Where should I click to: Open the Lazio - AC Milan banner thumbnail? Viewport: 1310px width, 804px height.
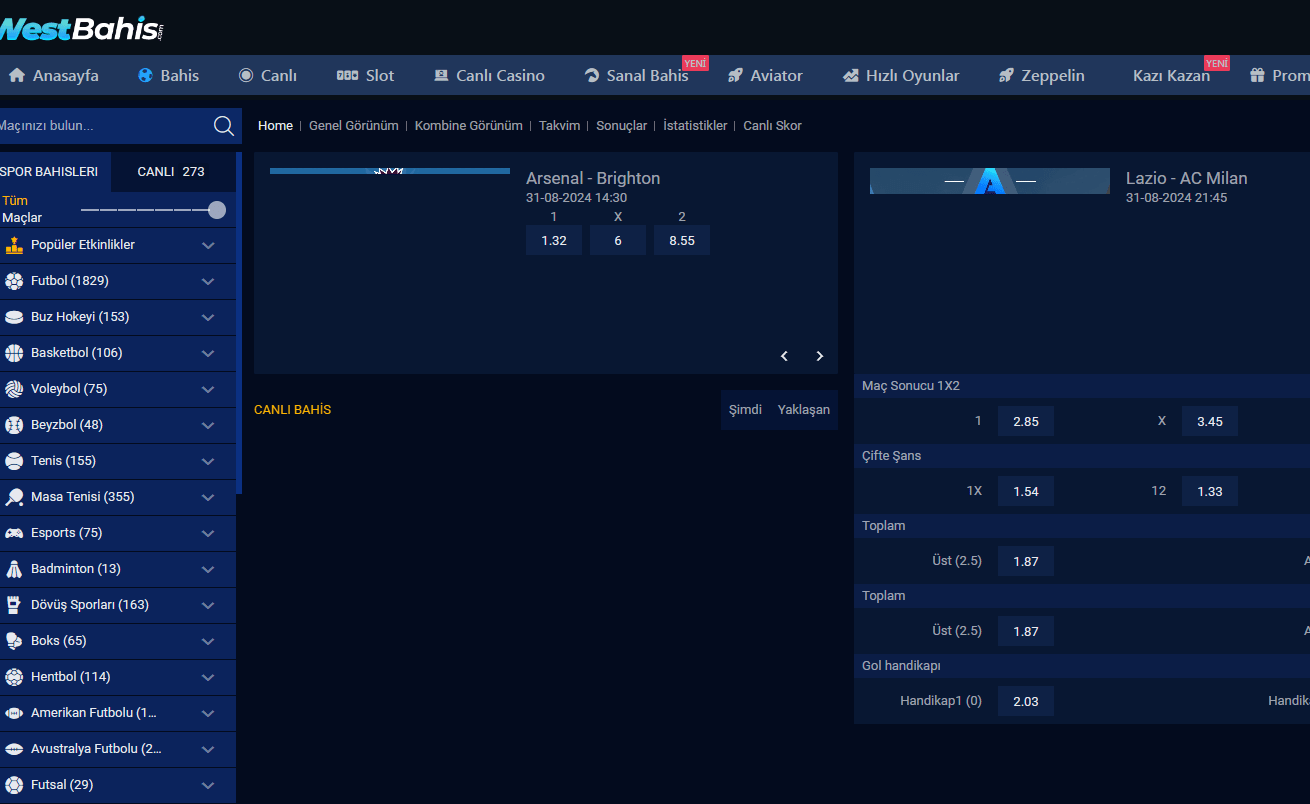coord(990,181)
